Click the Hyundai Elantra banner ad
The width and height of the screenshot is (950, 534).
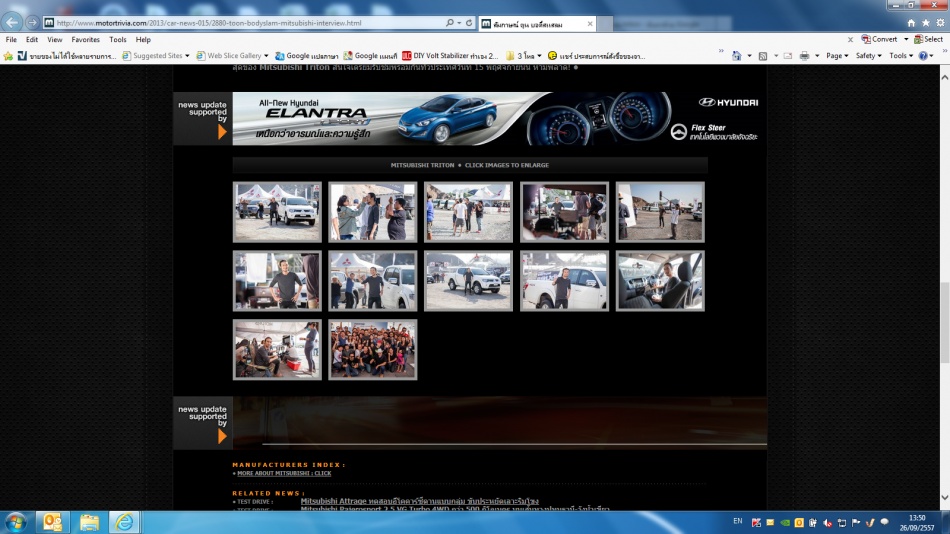click(x=499, y=119)
